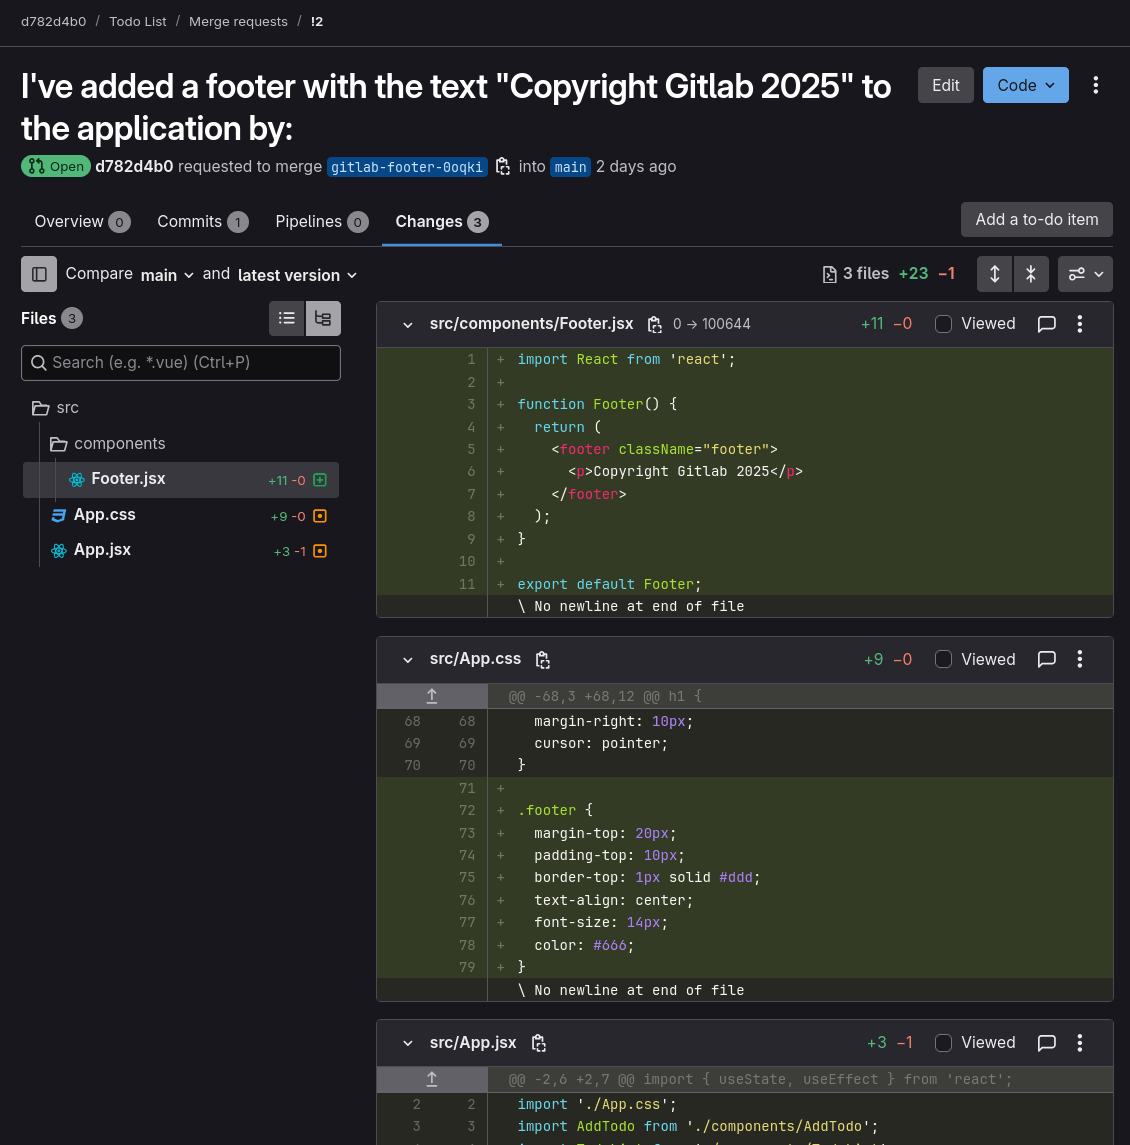
Task: Click the Edit button
Action: 945,85
